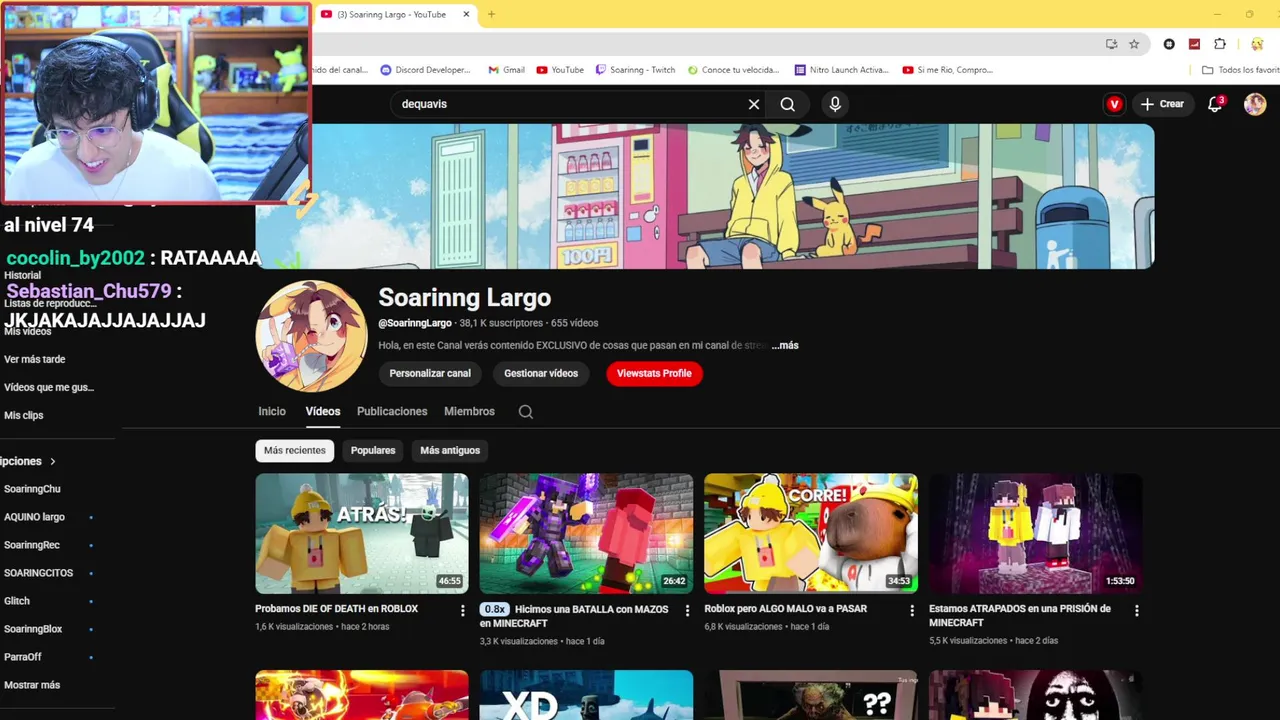Open the Miembros tab
The image size is (1280, 720).
pos(469,411)
